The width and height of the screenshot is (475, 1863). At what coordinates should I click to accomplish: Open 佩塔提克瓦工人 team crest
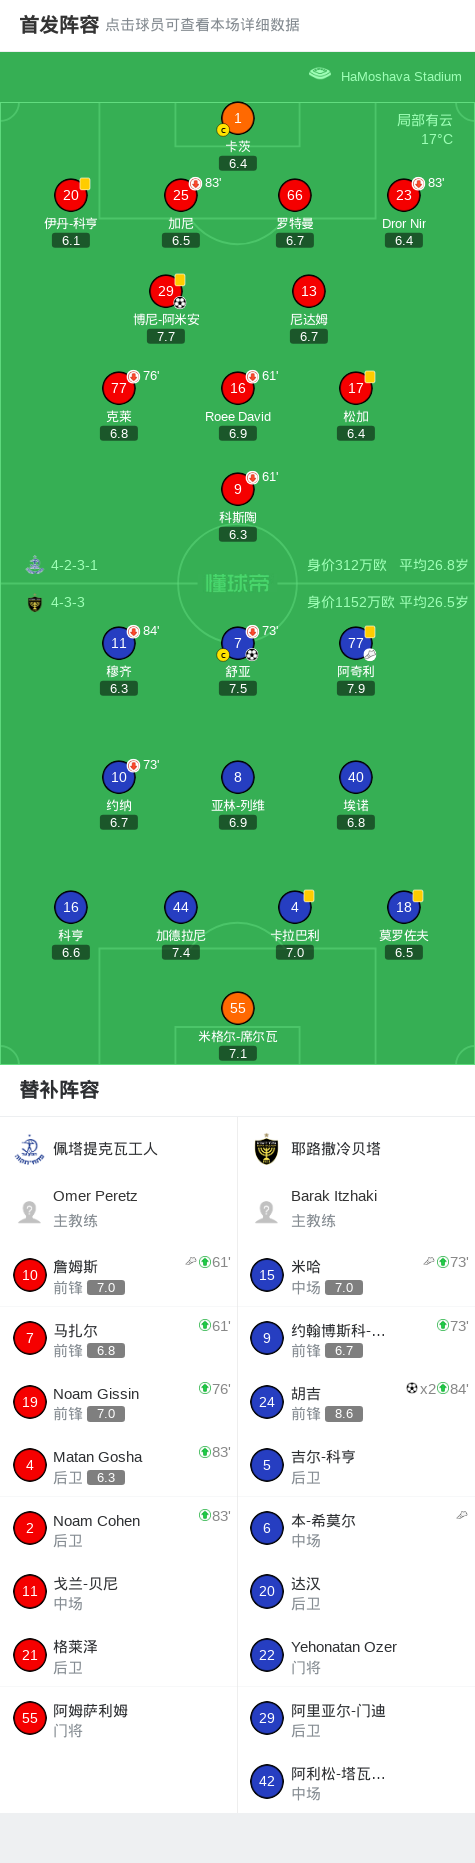[29, 1149]
